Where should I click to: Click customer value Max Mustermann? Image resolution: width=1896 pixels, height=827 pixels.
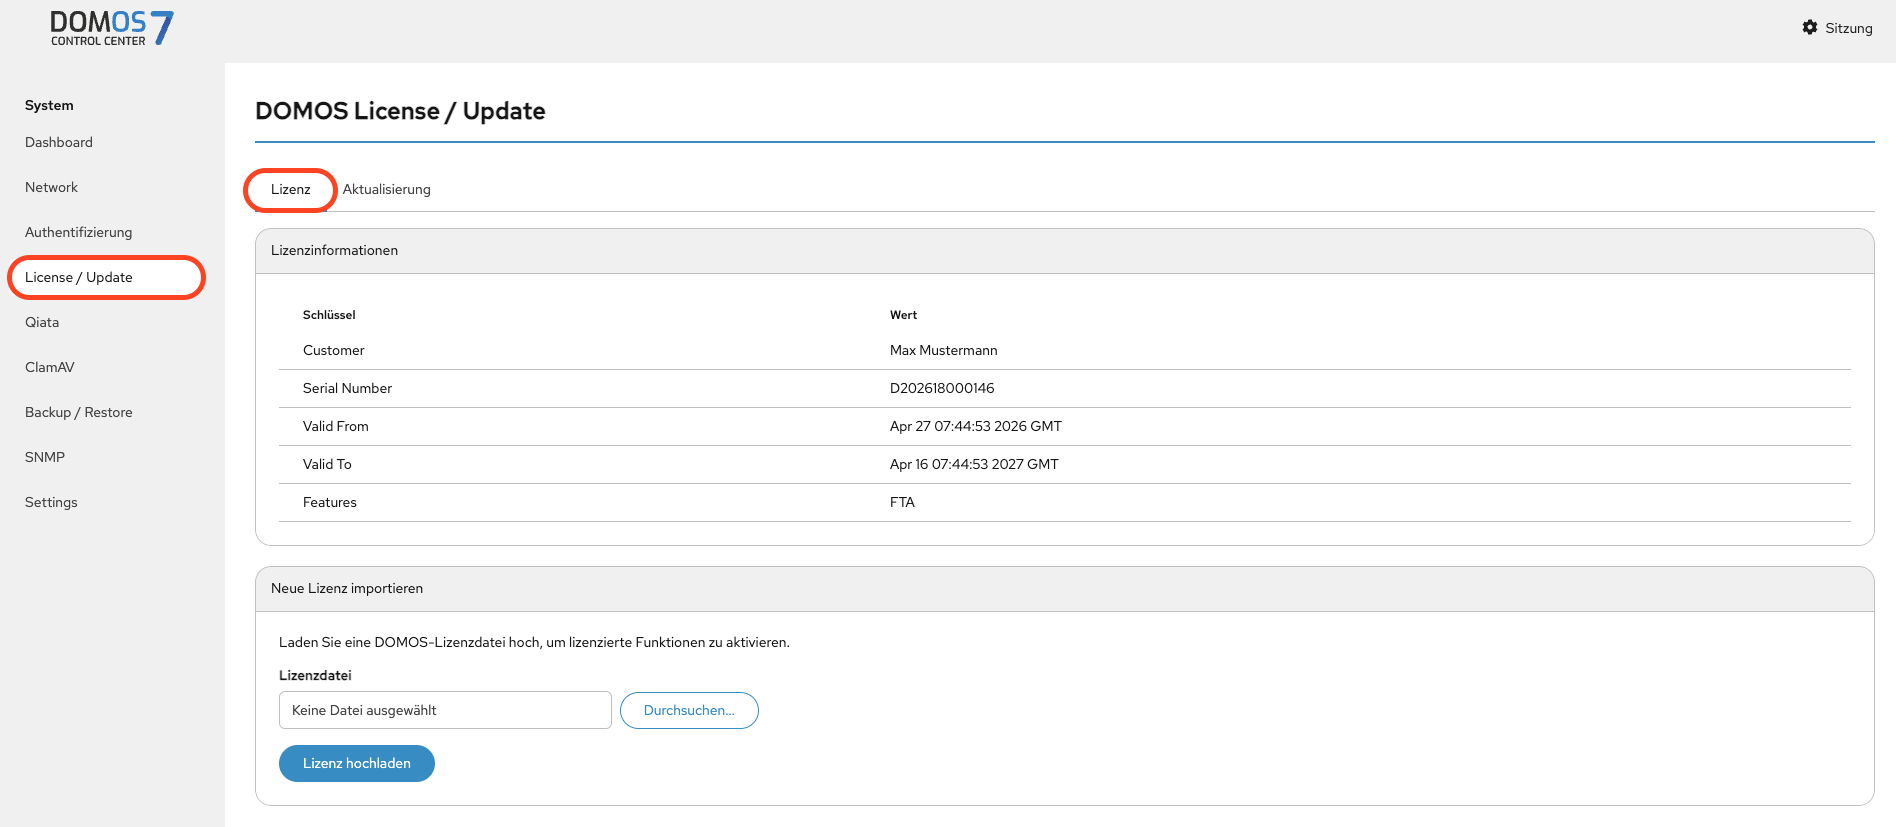[943, 350]
